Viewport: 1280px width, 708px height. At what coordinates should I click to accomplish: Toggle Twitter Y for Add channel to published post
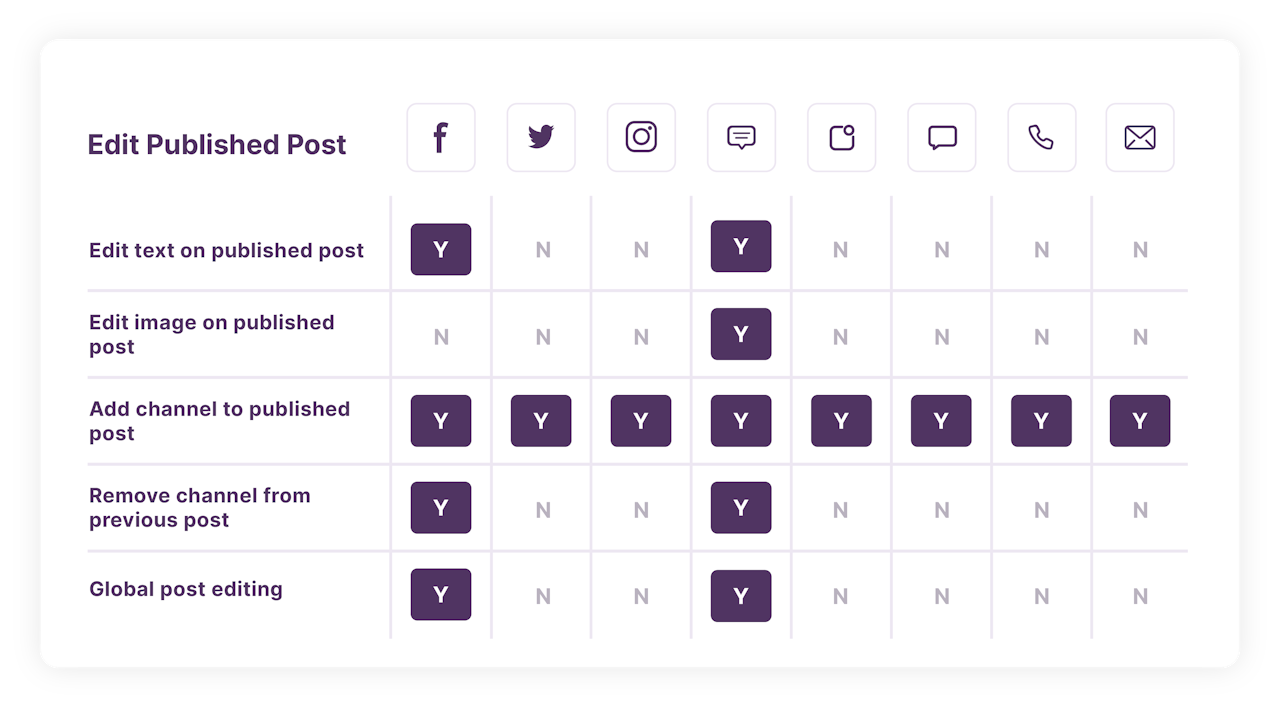click(x=541, y=421)
